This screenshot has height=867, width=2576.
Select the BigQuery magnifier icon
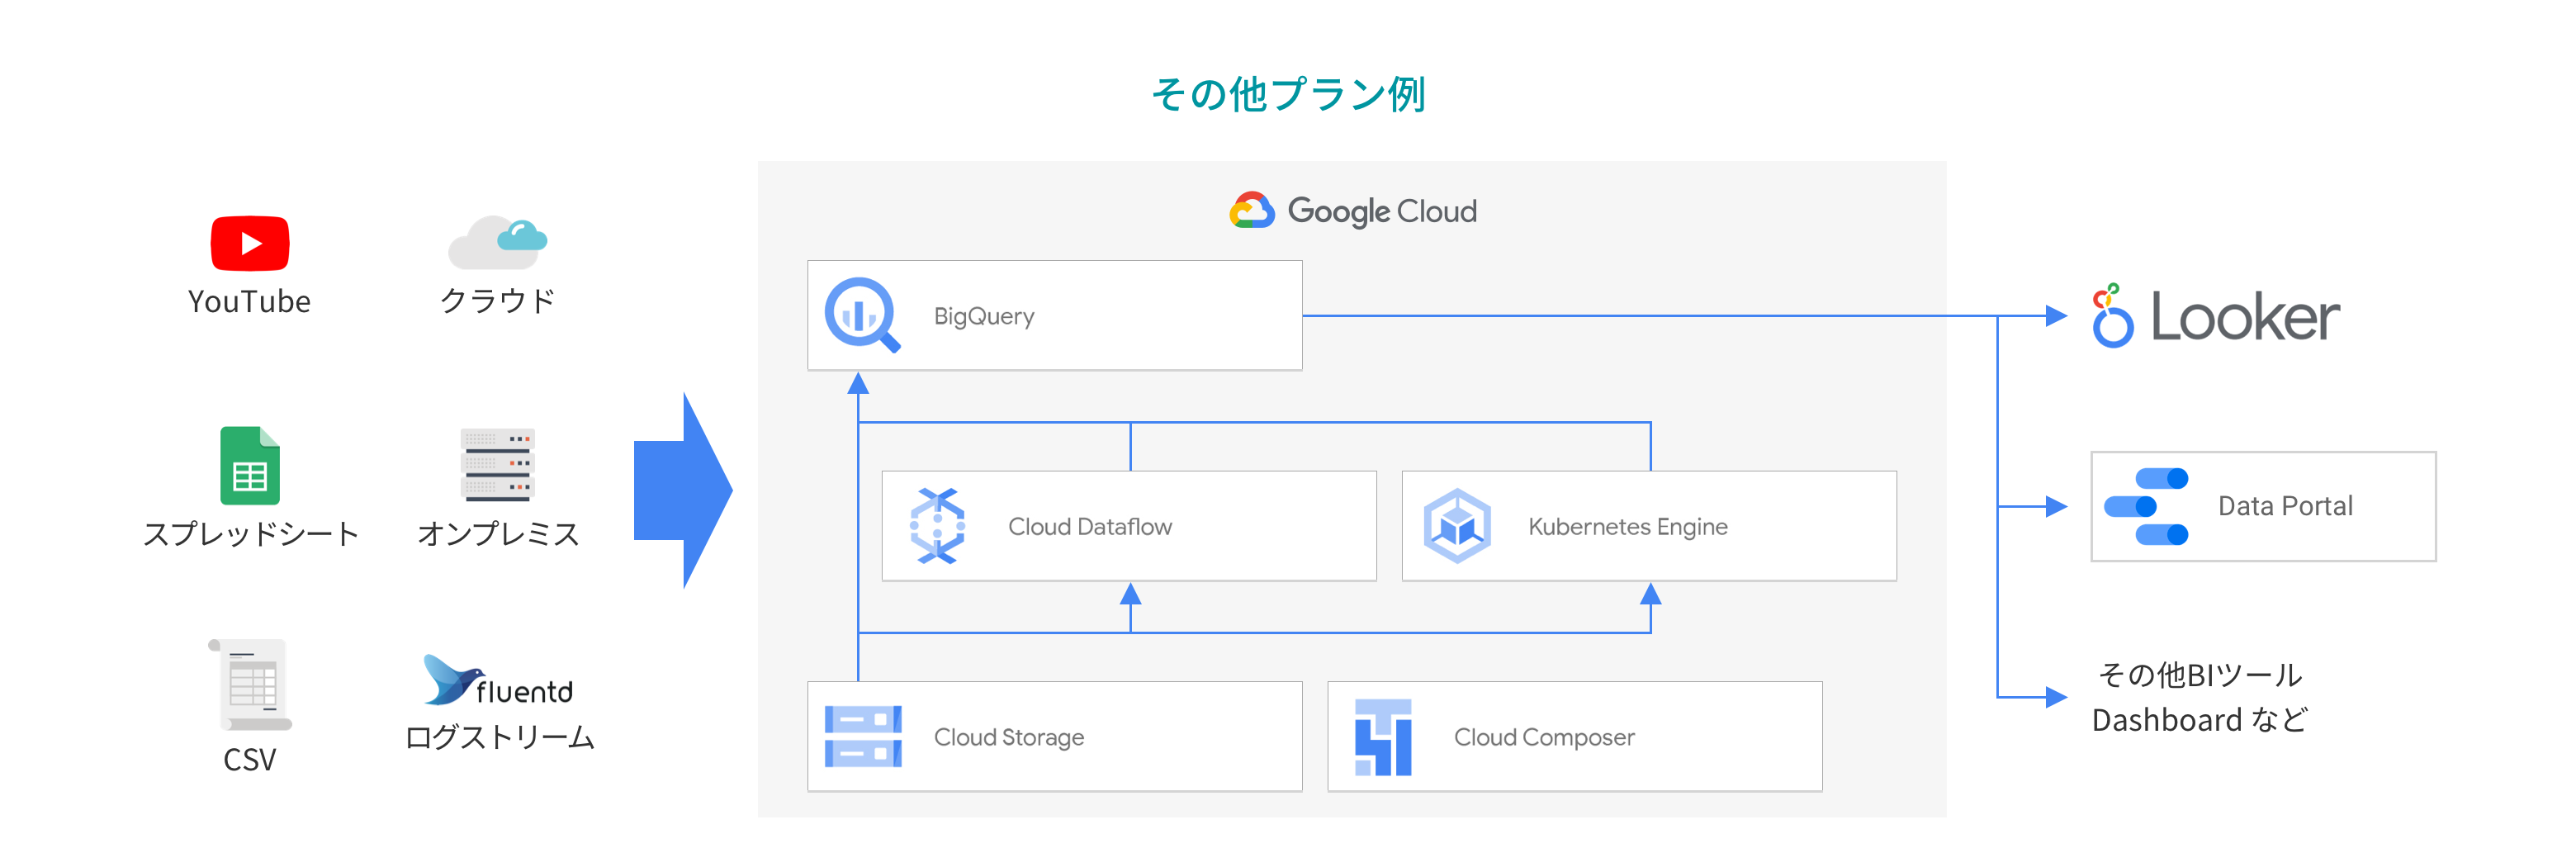coord(863,316)
